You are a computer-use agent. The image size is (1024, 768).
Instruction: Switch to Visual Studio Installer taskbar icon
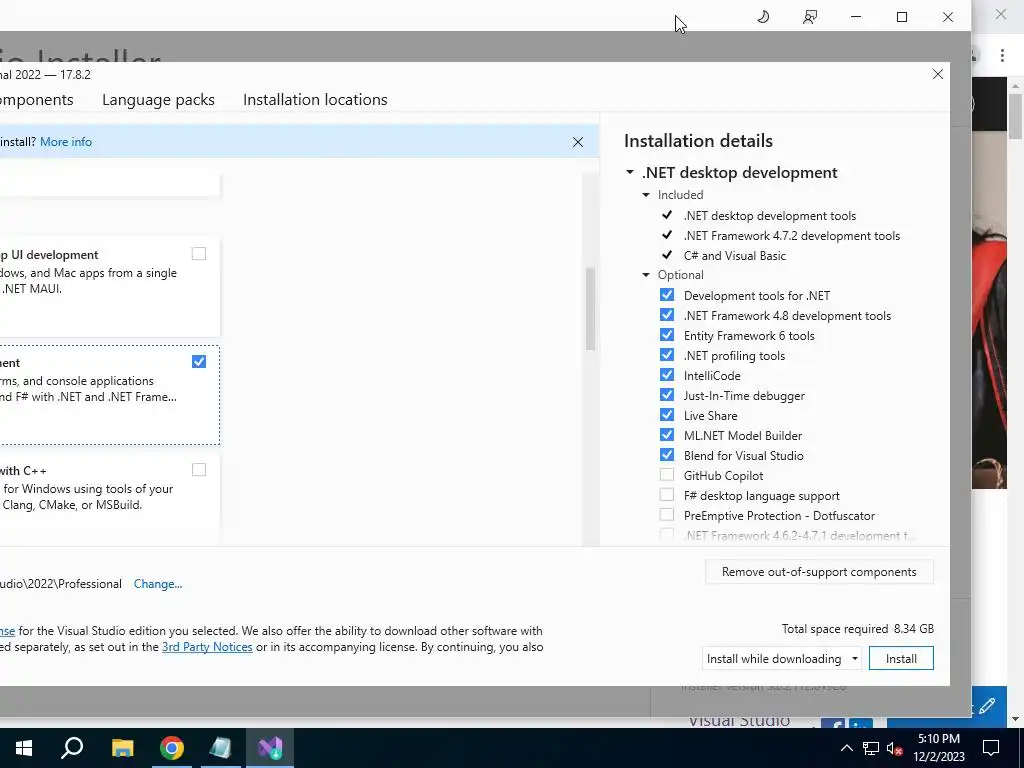[x=270, y=748]
